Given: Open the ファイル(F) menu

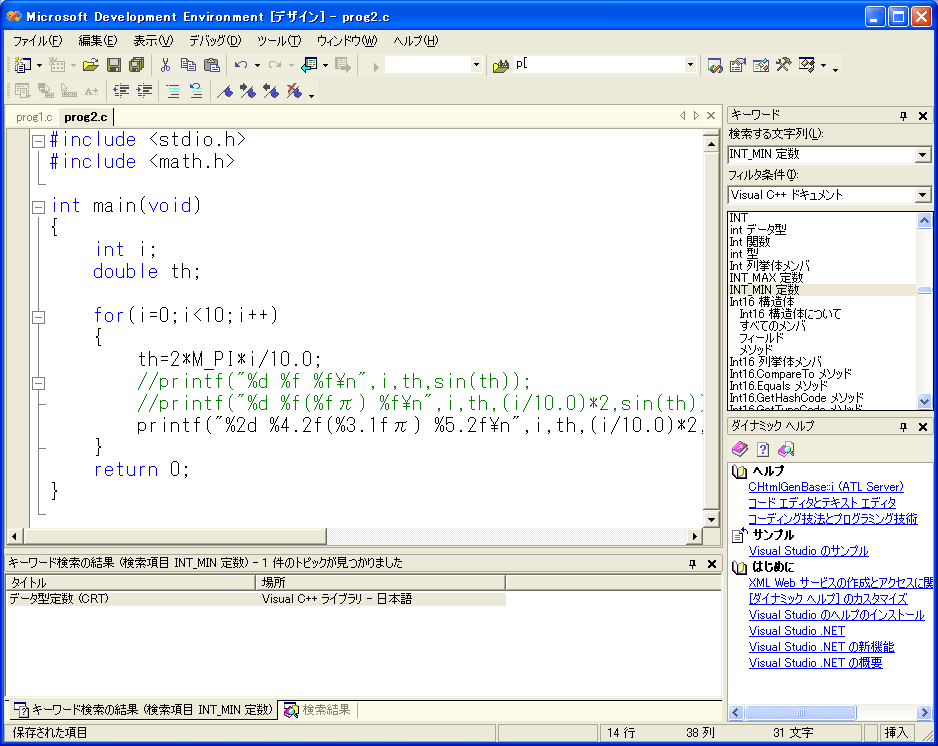Looking at the screenshot, I should click(x=38, y=41).
